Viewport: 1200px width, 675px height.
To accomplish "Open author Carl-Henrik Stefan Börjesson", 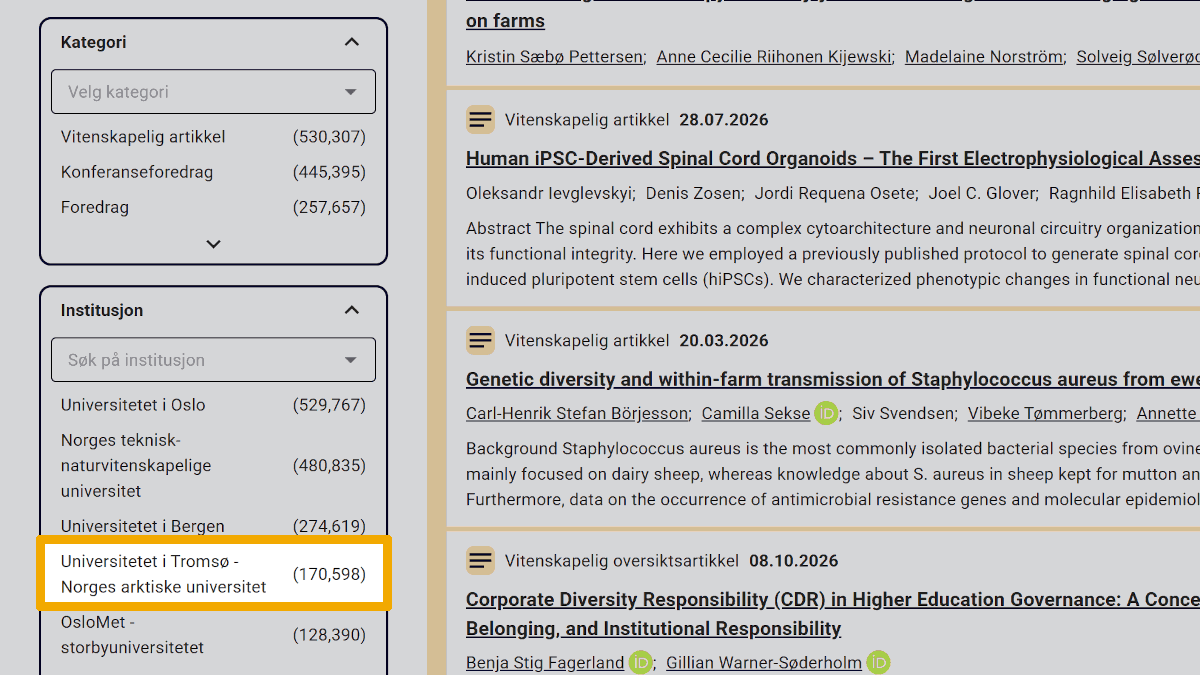I will pyautogui.click(x=577, y=413).
